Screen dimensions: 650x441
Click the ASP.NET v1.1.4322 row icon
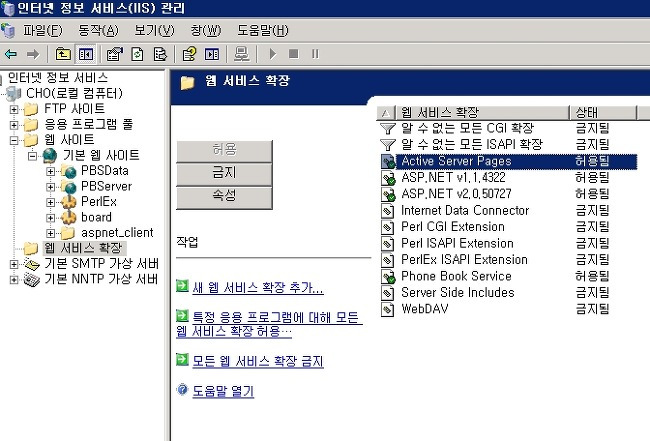(388, 178)
